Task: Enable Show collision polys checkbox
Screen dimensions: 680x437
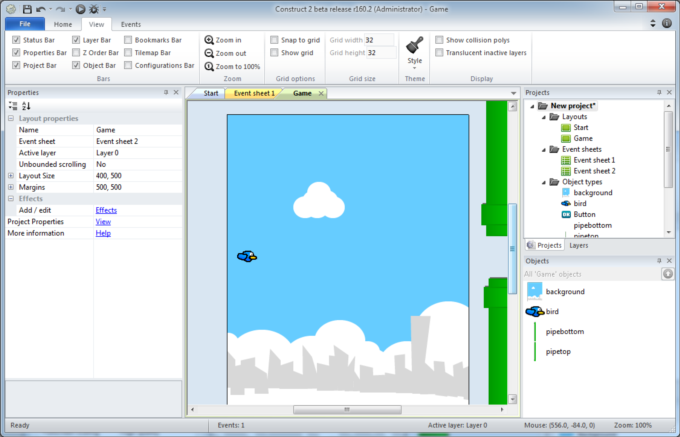Action: [439, 40]
